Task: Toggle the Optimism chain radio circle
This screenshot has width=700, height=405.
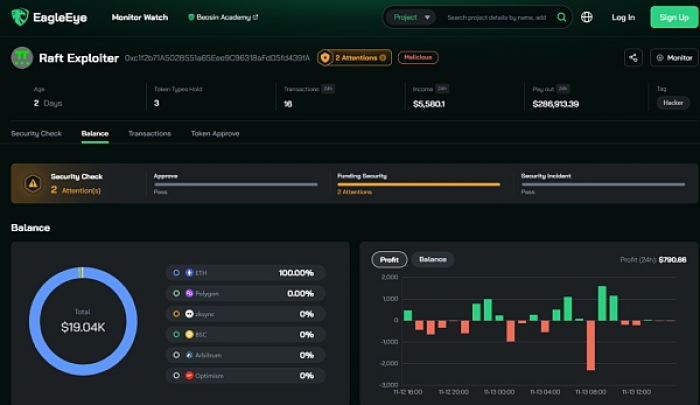Action: (x=176, y=376)
